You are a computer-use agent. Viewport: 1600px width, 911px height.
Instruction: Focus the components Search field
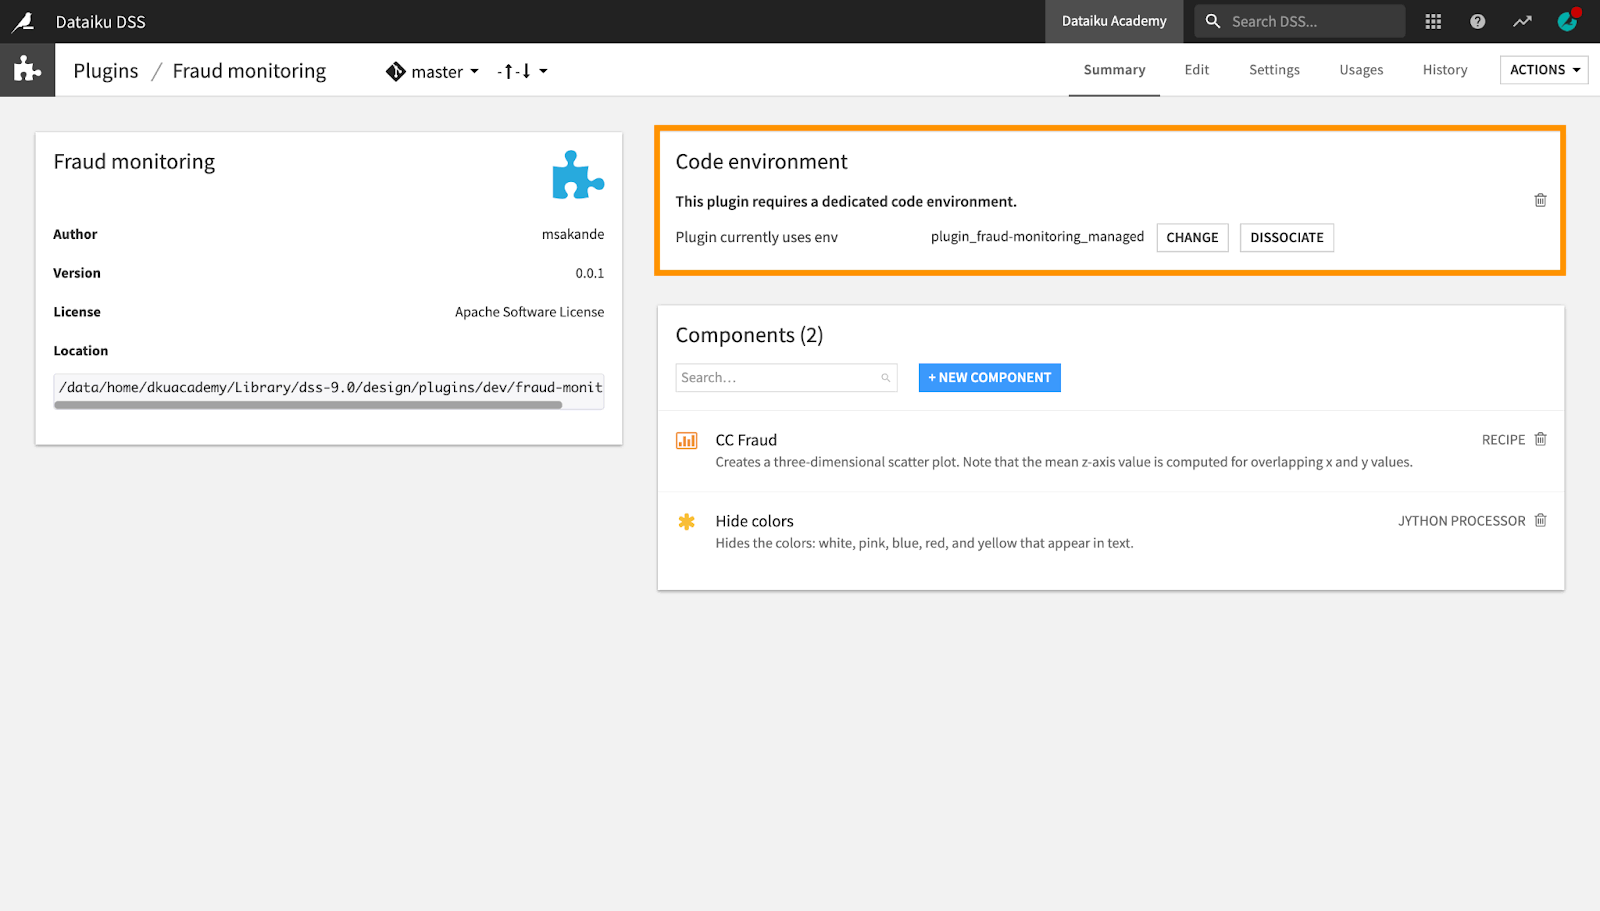click(x=786, y=378)
